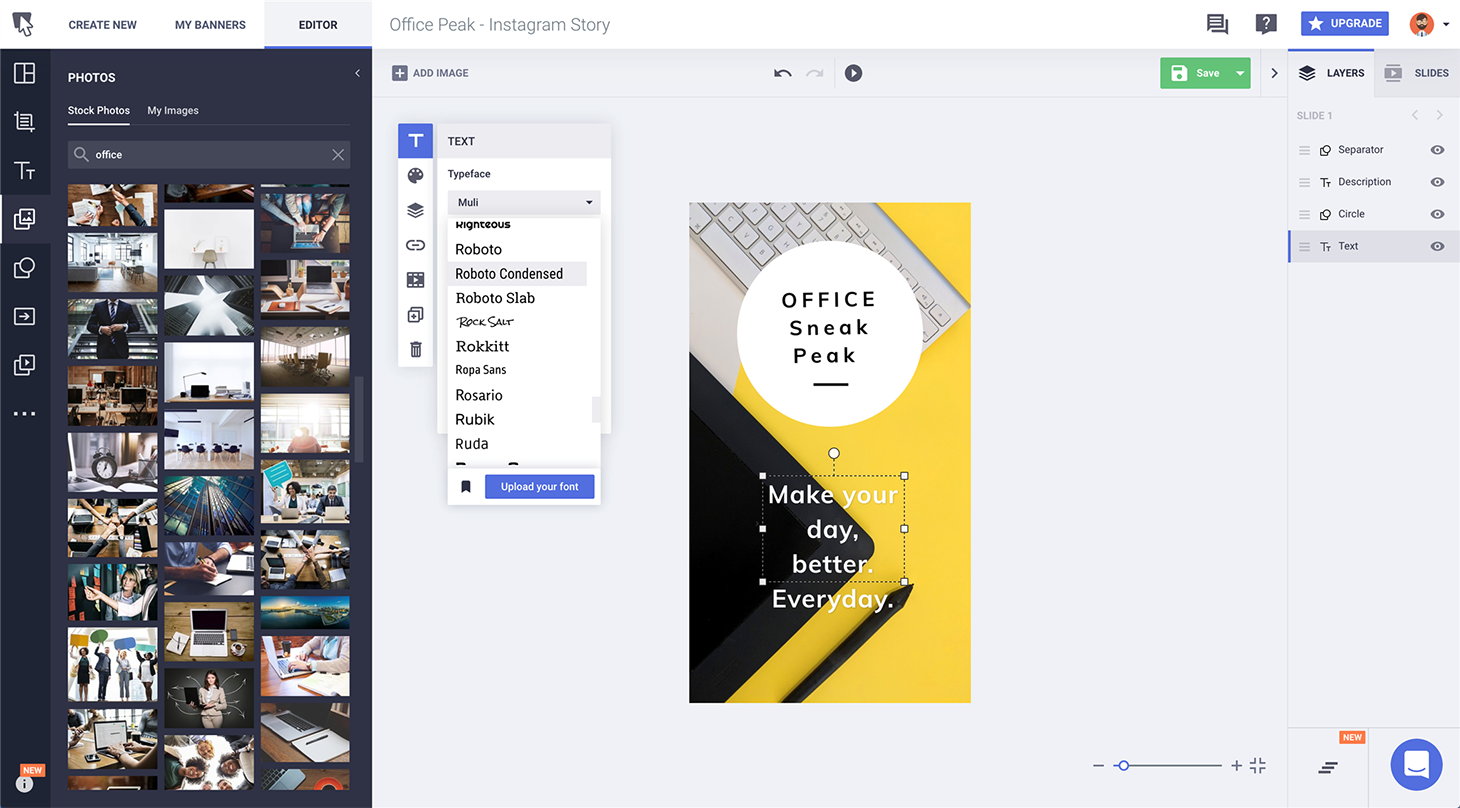1460x808 pixels.
Task: Open the resize canvas sidebar icon
Action: tap(25, 122)
